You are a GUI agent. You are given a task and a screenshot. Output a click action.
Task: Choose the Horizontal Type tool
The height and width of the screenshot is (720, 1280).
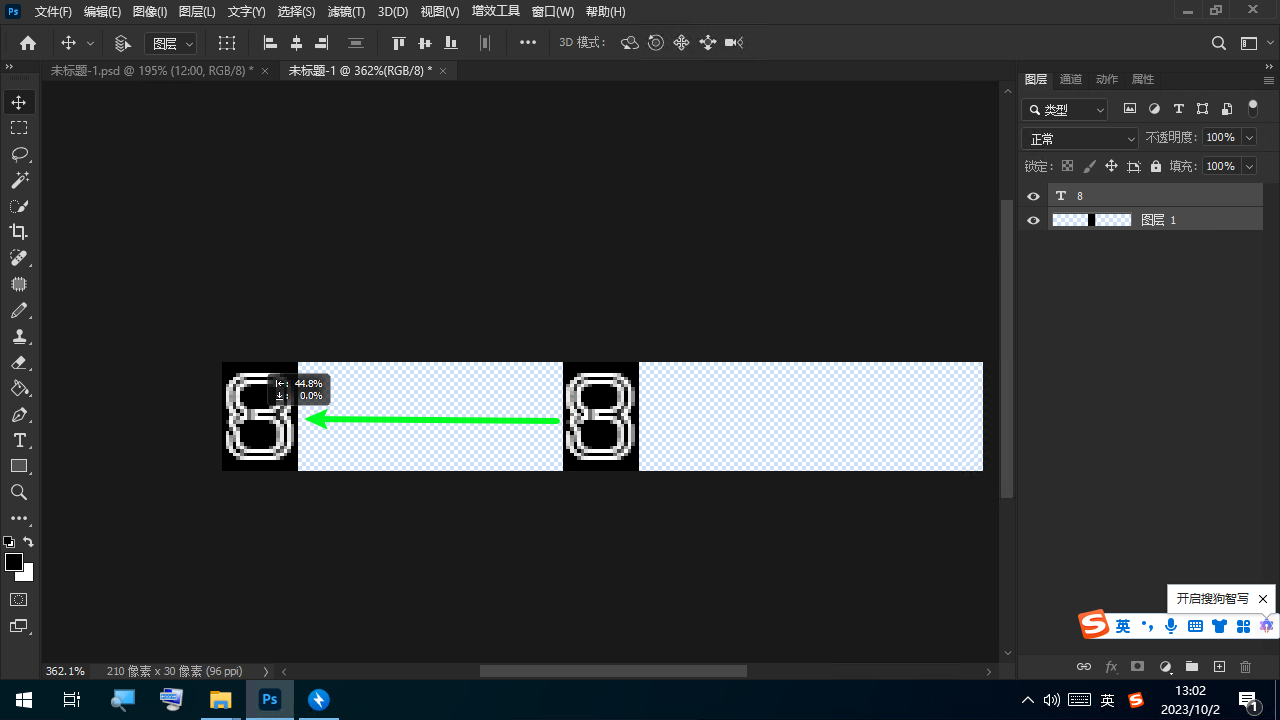click(19, 440)
